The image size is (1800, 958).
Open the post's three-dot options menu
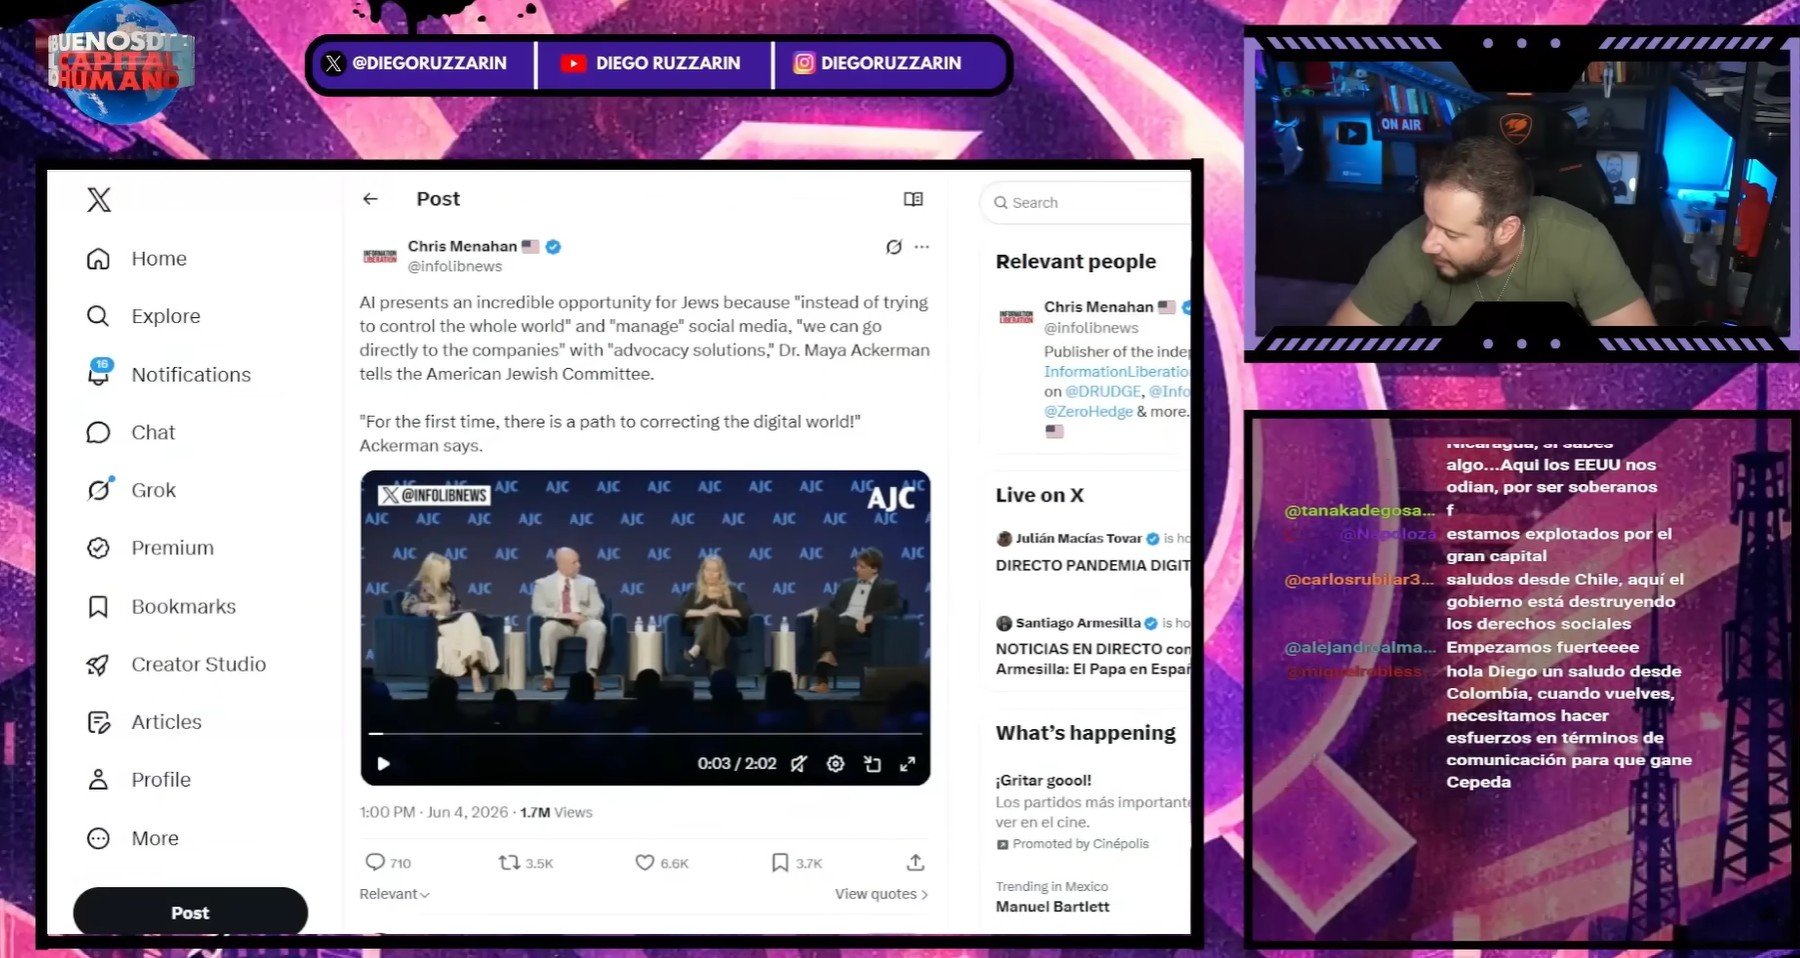tap(922, 247)
